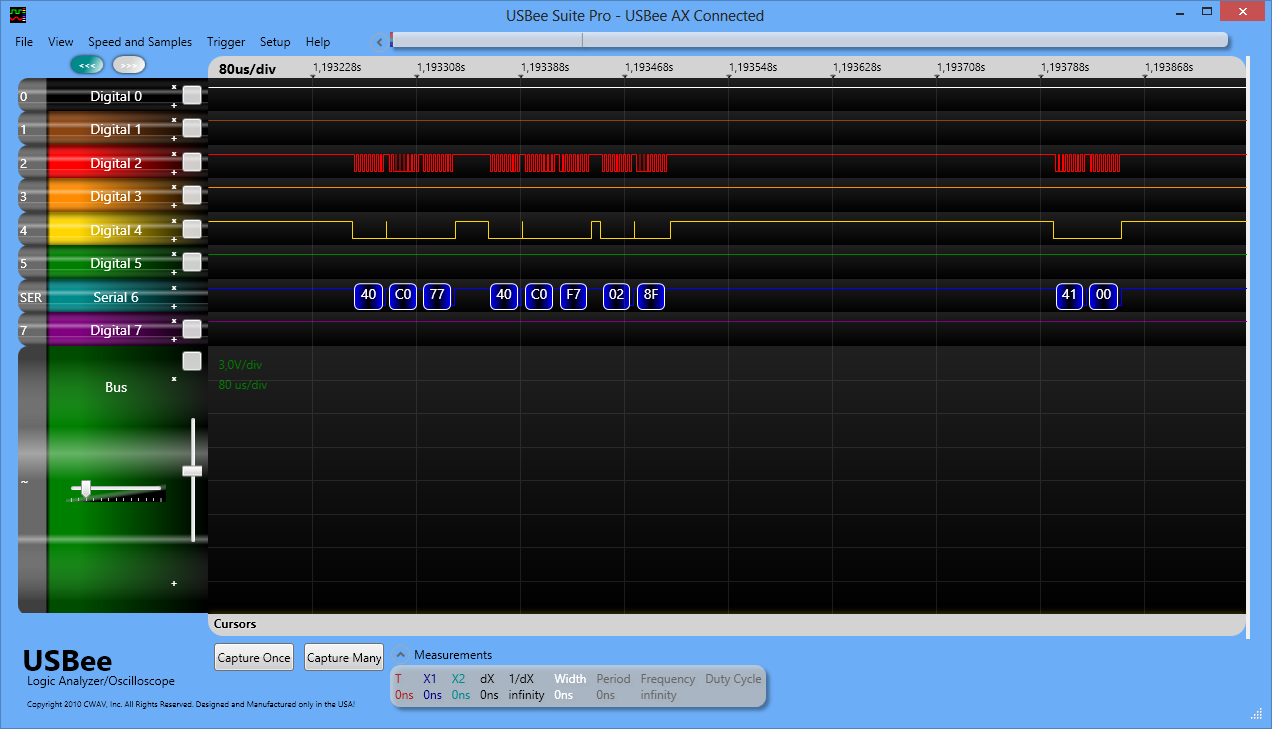This screenshot has width=1272, height=729.
Task: Toggle the trigger box for Digital 3
Action: pos(192,195)
